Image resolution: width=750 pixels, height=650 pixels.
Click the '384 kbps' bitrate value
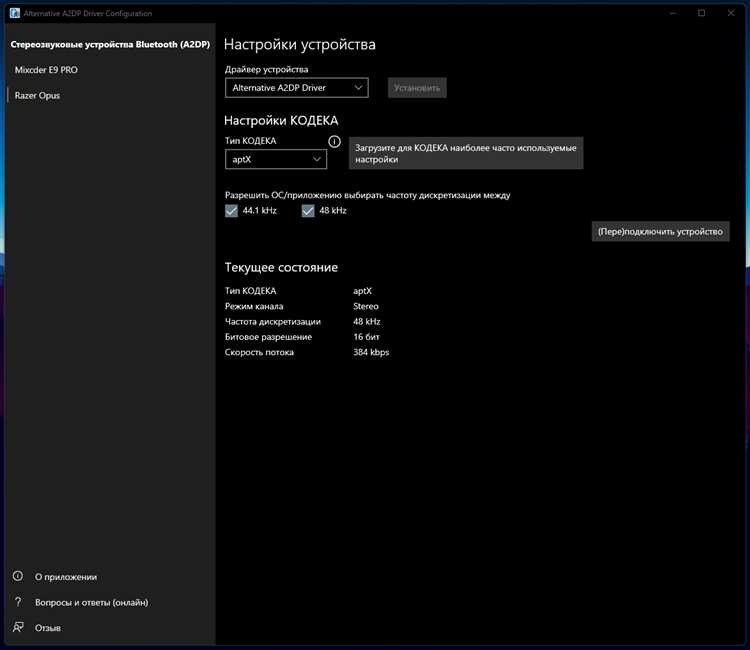tap(371, 352)
